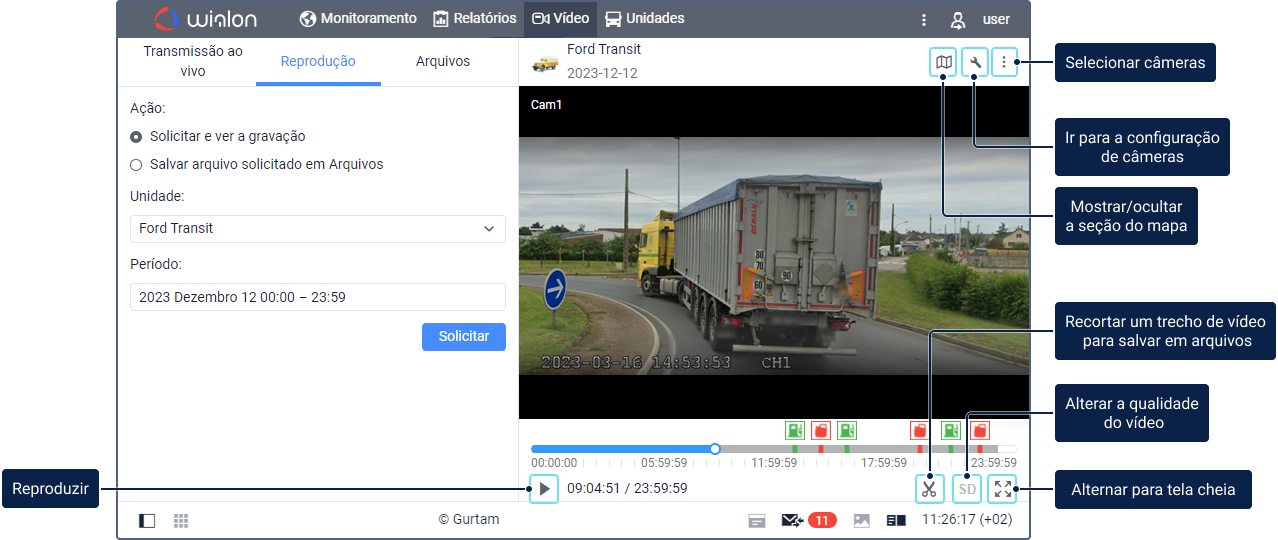Open unread messages icon with 11 badge
The image size is (1278, 540).
pos(793,520)
